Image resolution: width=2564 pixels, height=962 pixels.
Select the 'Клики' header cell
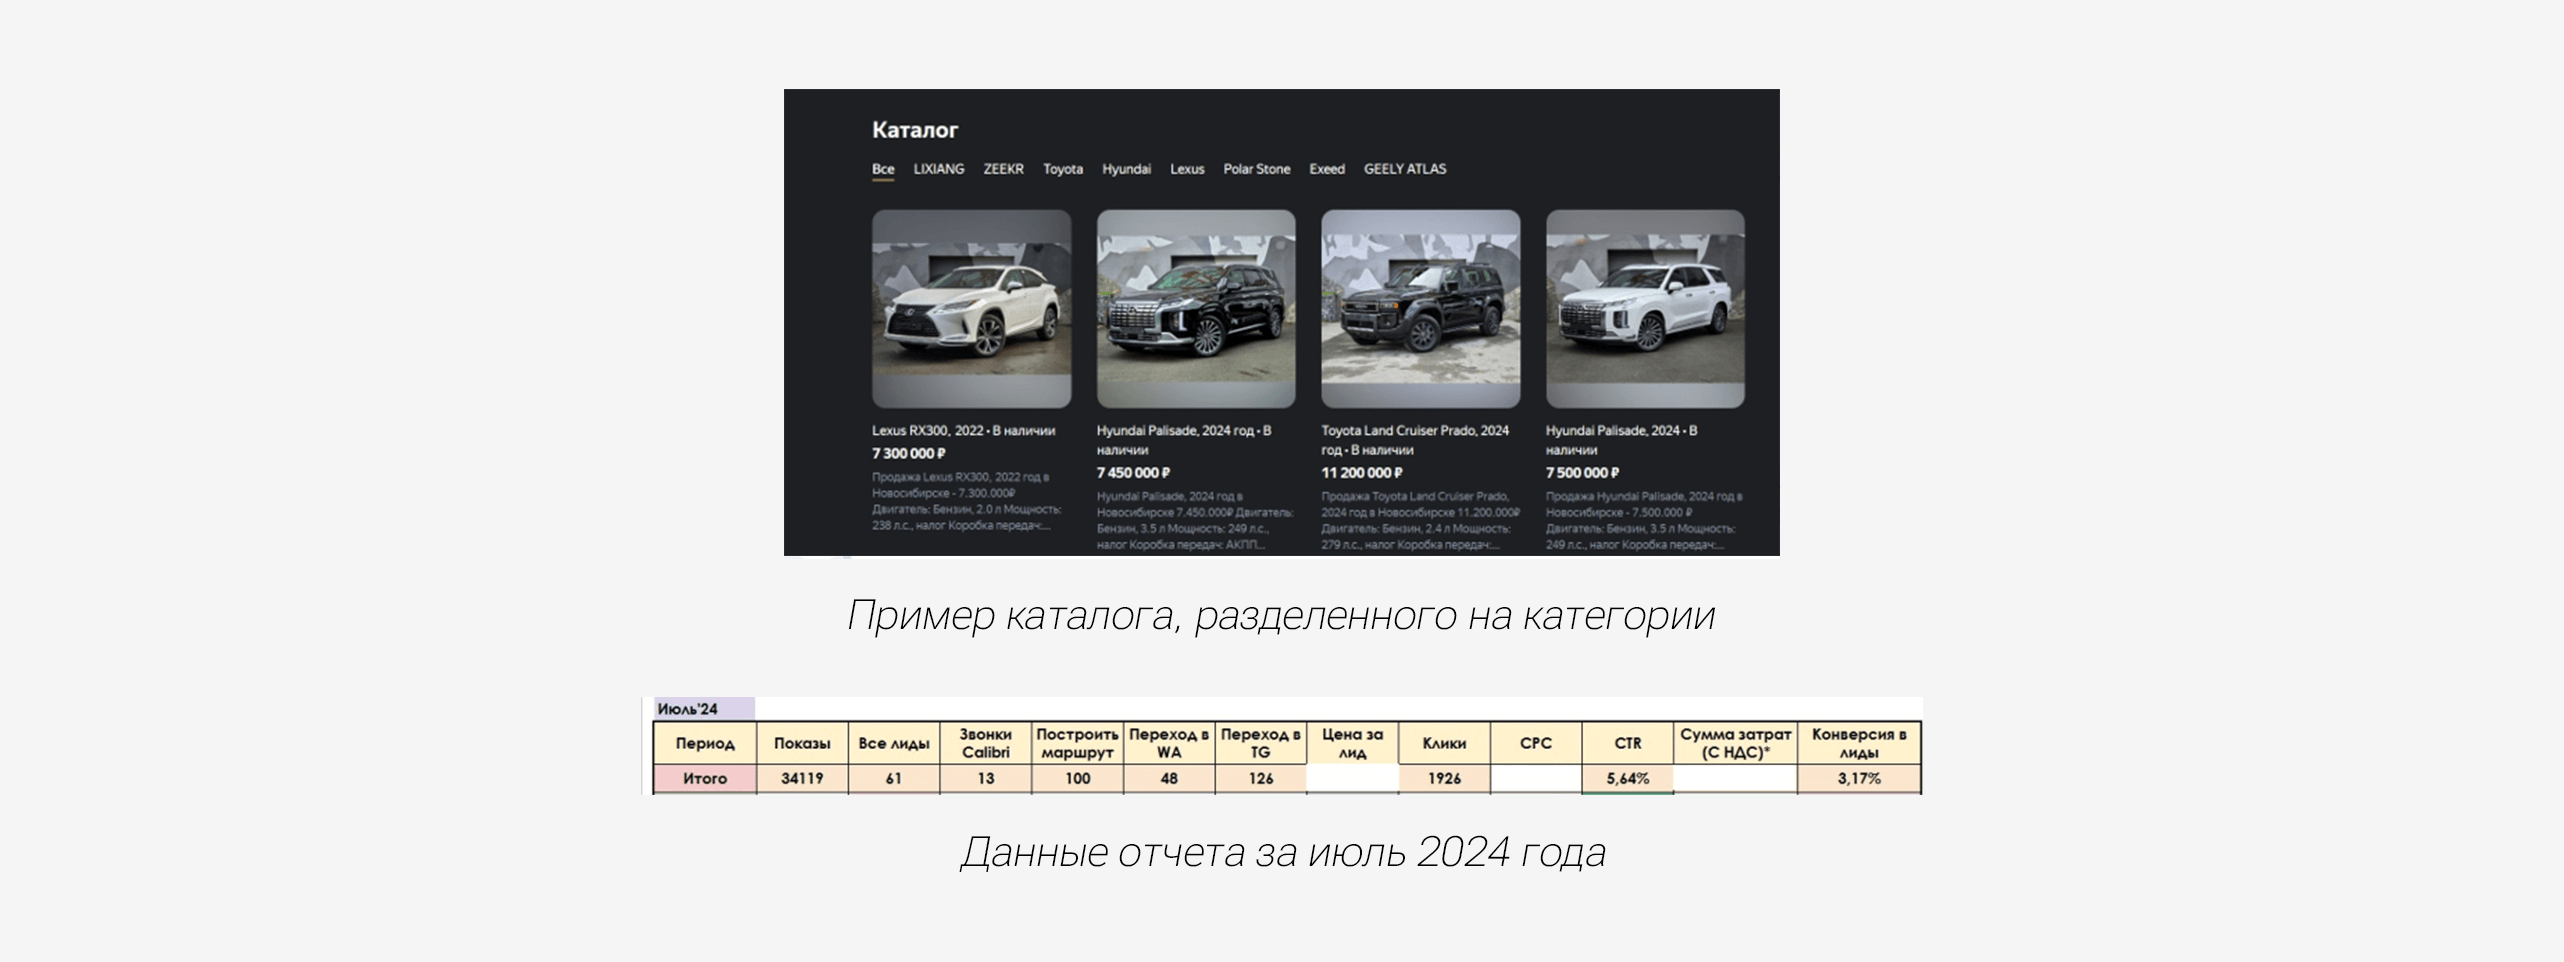(x=1444, y=743)
